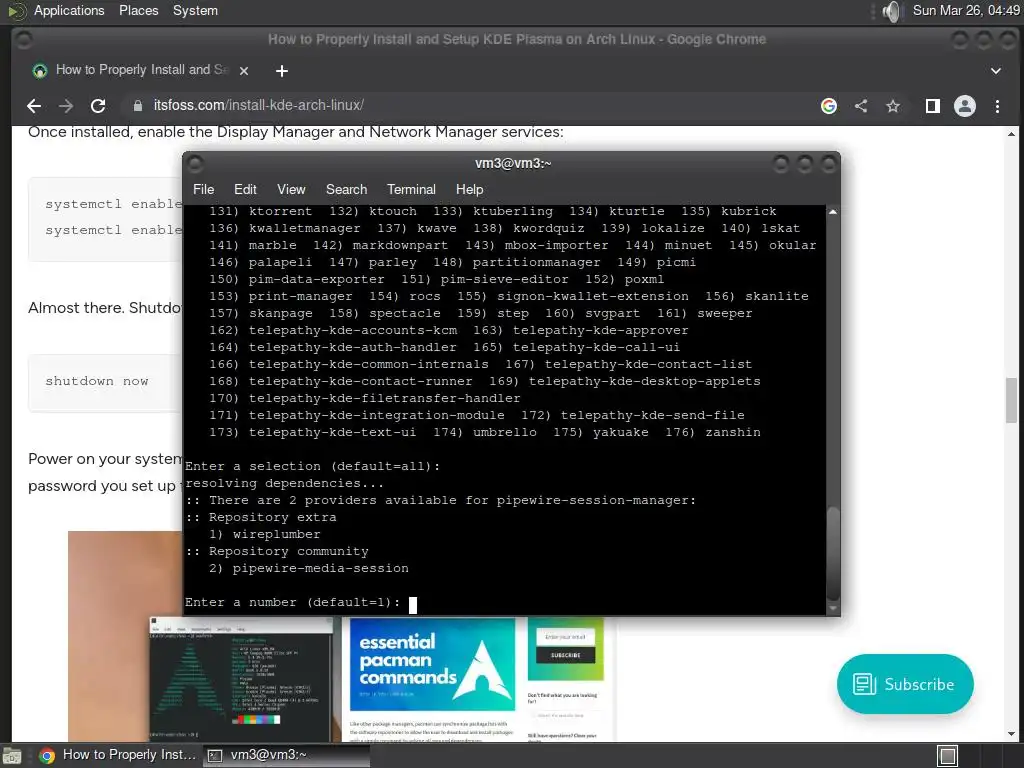Click the workspace switcher box

[x=948, y=756]
